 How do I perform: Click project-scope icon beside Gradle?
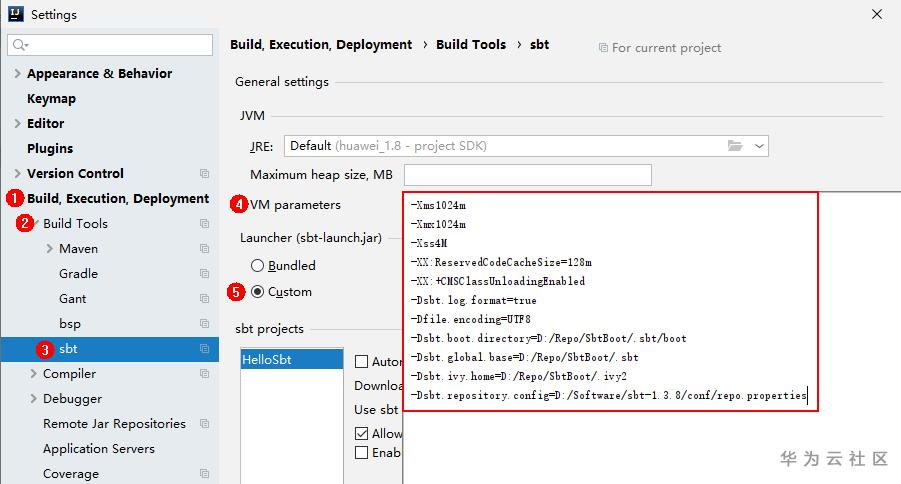point(204,274)
